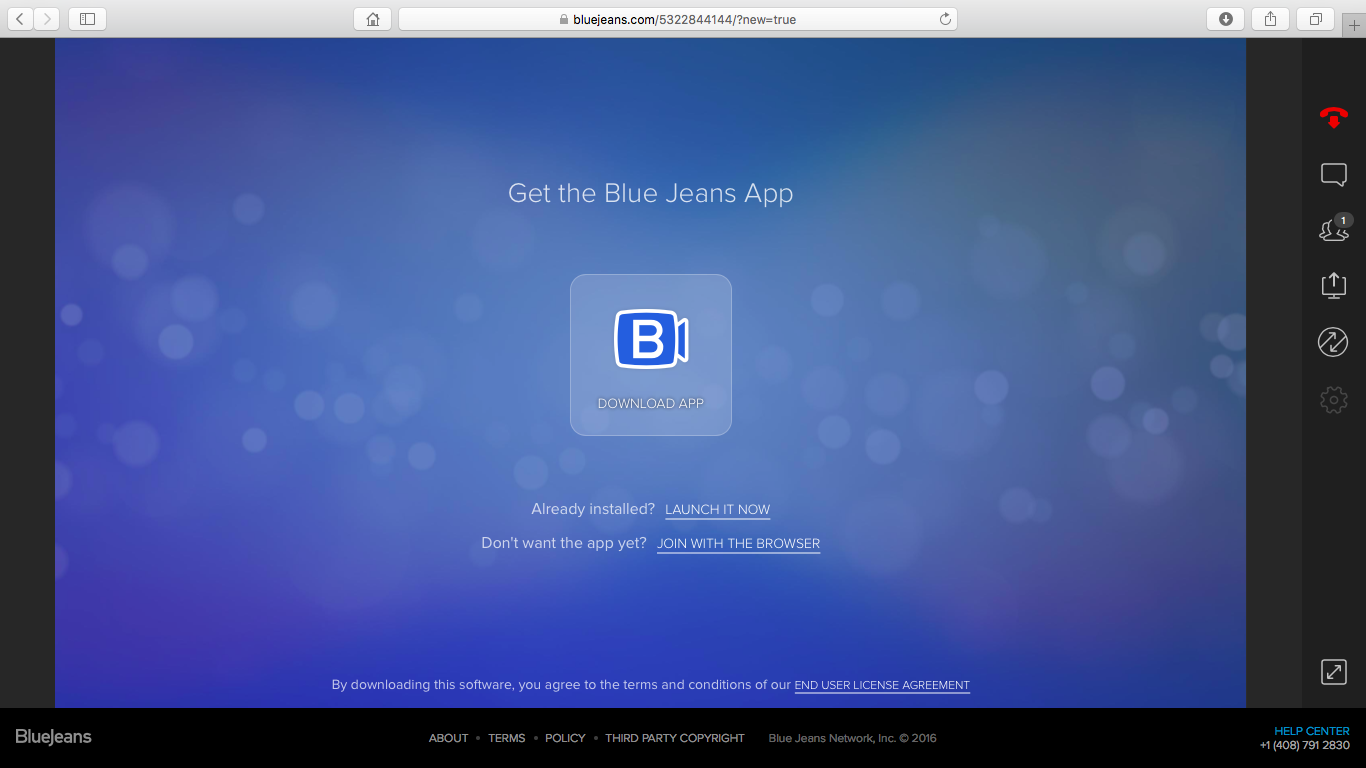
Task: Click the Launch It Now link
Action: 718,510
